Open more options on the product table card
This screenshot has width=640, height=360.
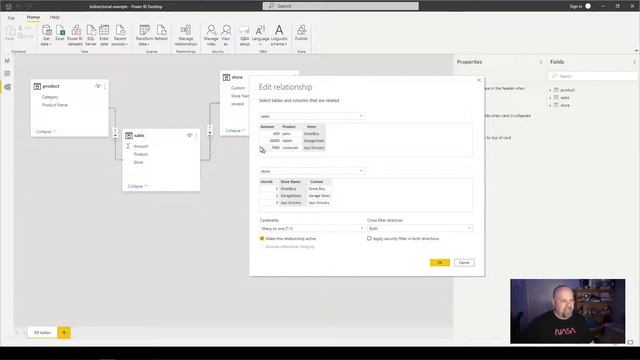coord(105,86)
